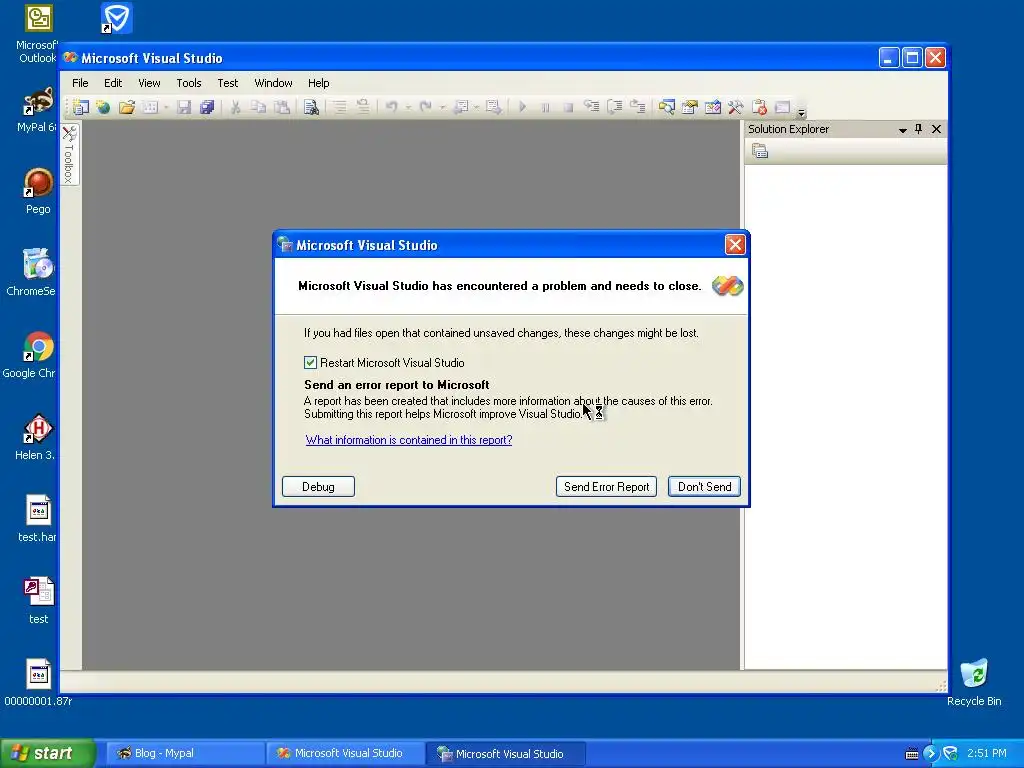Click the Start Debugging play icon
Image resolution: width=1024 pixels, height=768 pixels.
522,107
